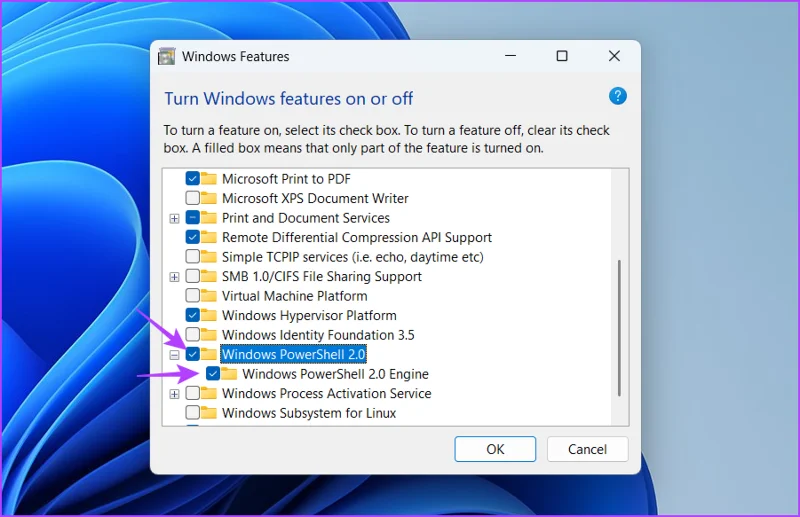The width and height of the screenshot is (800, 517).
Task: Uncheck Remote Differential Compression API Support
Action: point(192,237)
